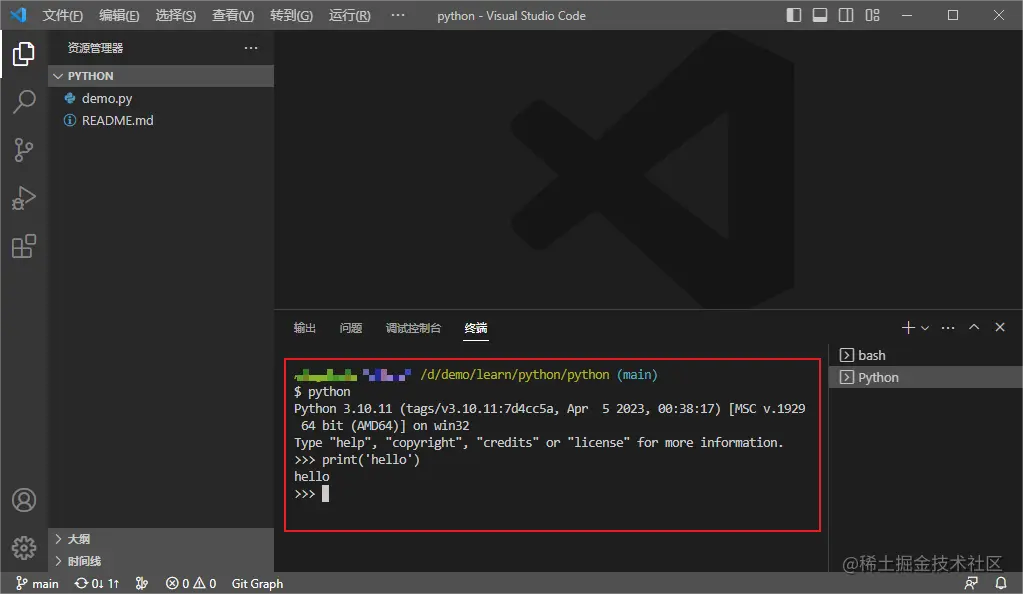Expand the 大纲 outline section
Screen dimensions: 1023x594
(x=161, y=539)
